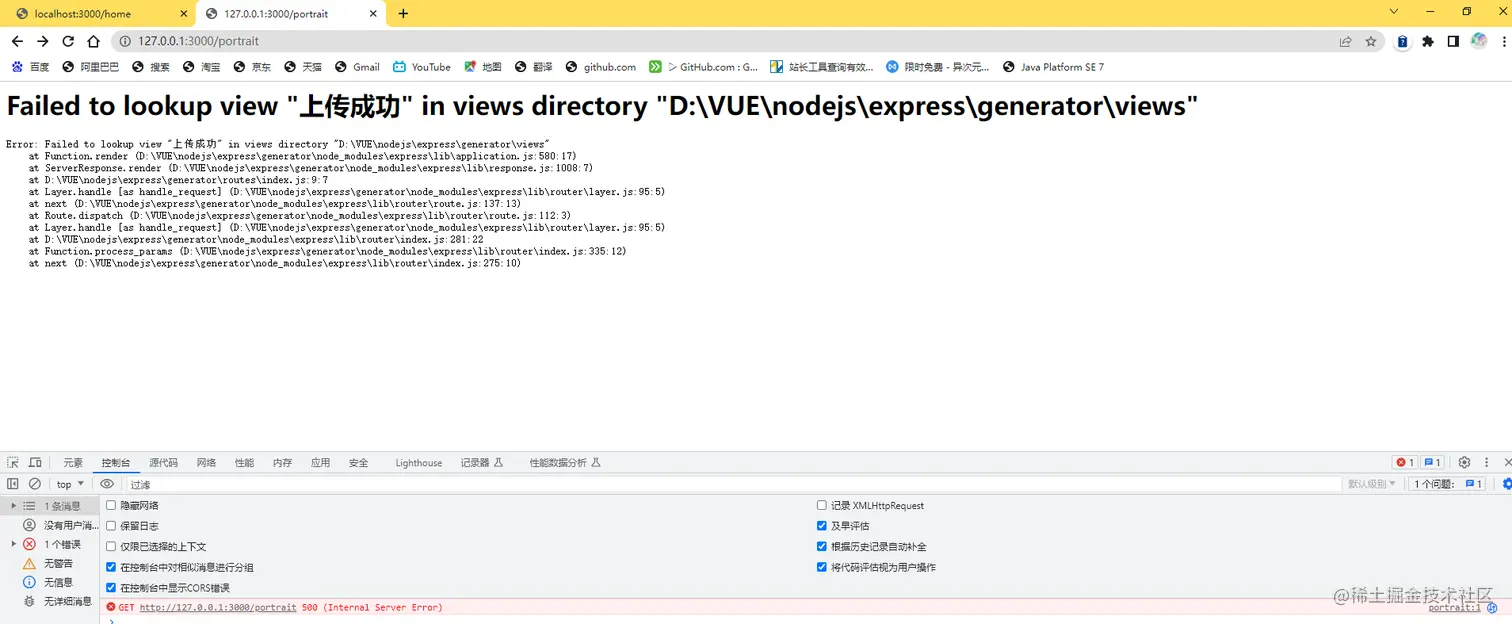
Task: Switch to the 应用 tab
Action: coord(320,463)
